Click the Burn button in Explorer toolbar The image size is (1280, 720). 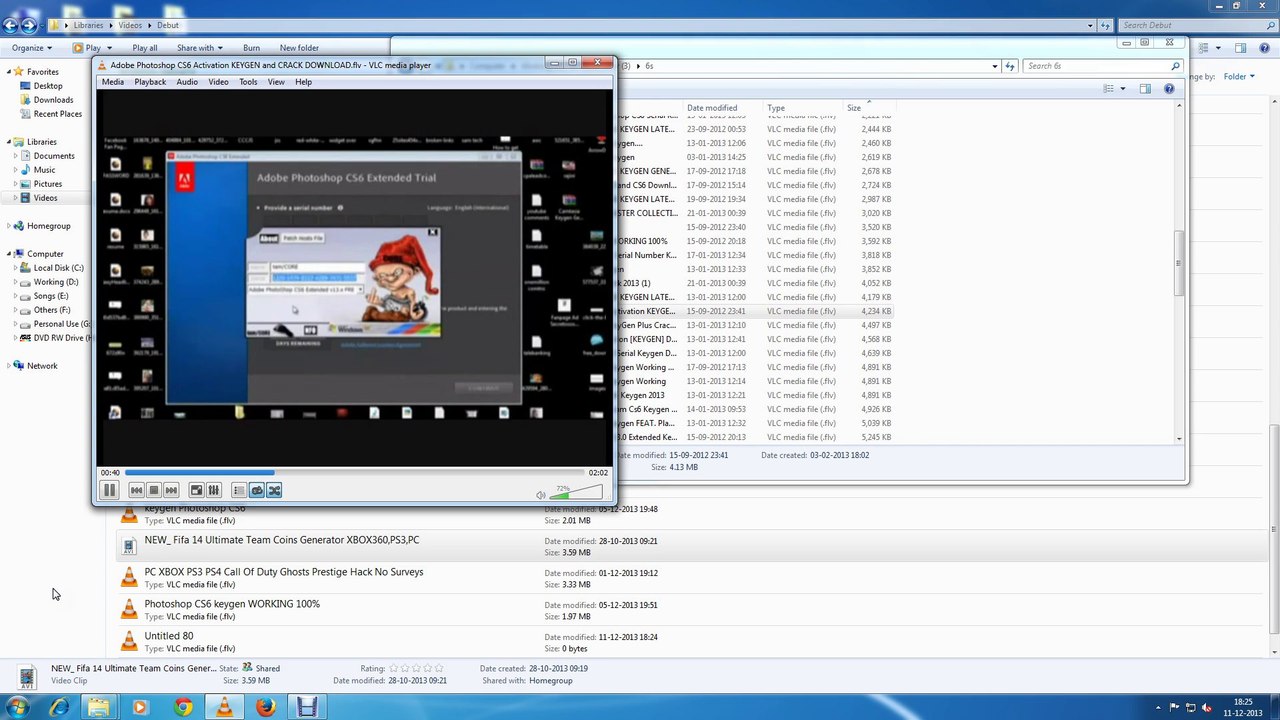[x=251, y=48]
